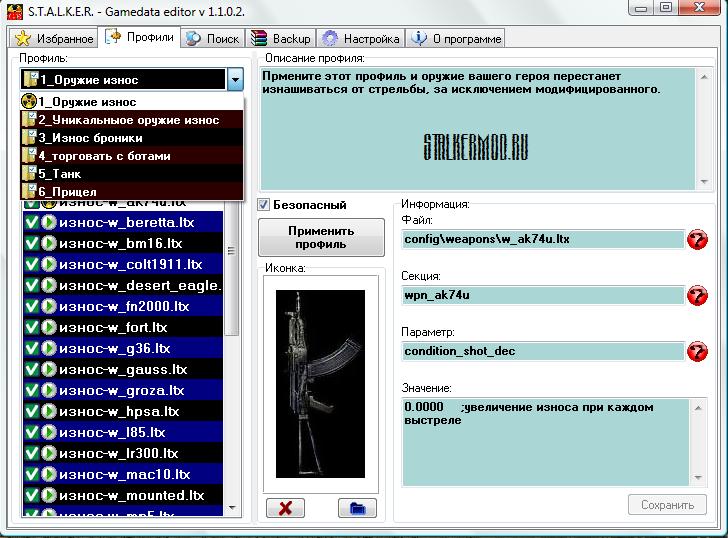Click the blue folder browse icon button
728x538 pixels.
point(358,508)
